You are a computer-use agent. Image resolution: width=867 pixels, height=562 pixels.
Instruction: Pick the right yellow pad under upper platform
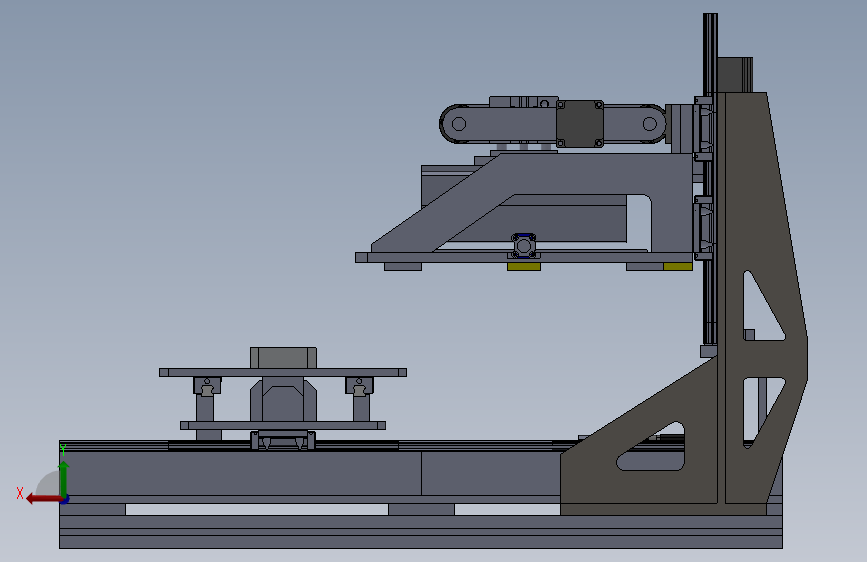click(678, 267)
